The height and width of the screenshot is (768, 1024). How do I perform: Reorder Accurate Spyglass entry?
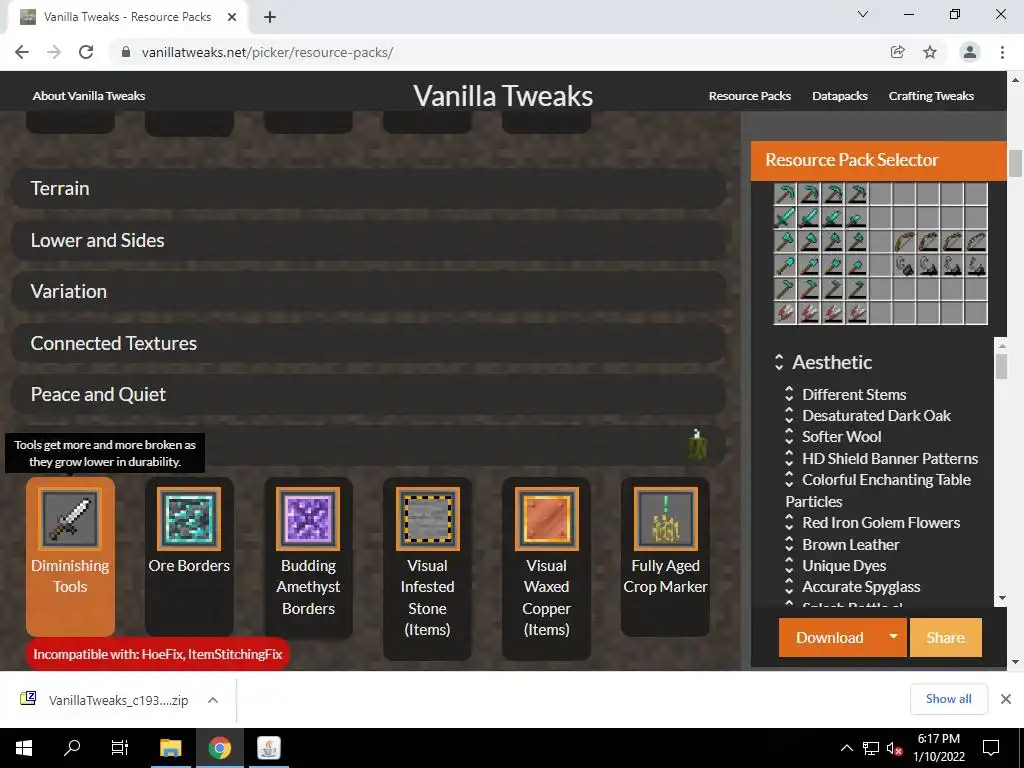tap(789, 586)
